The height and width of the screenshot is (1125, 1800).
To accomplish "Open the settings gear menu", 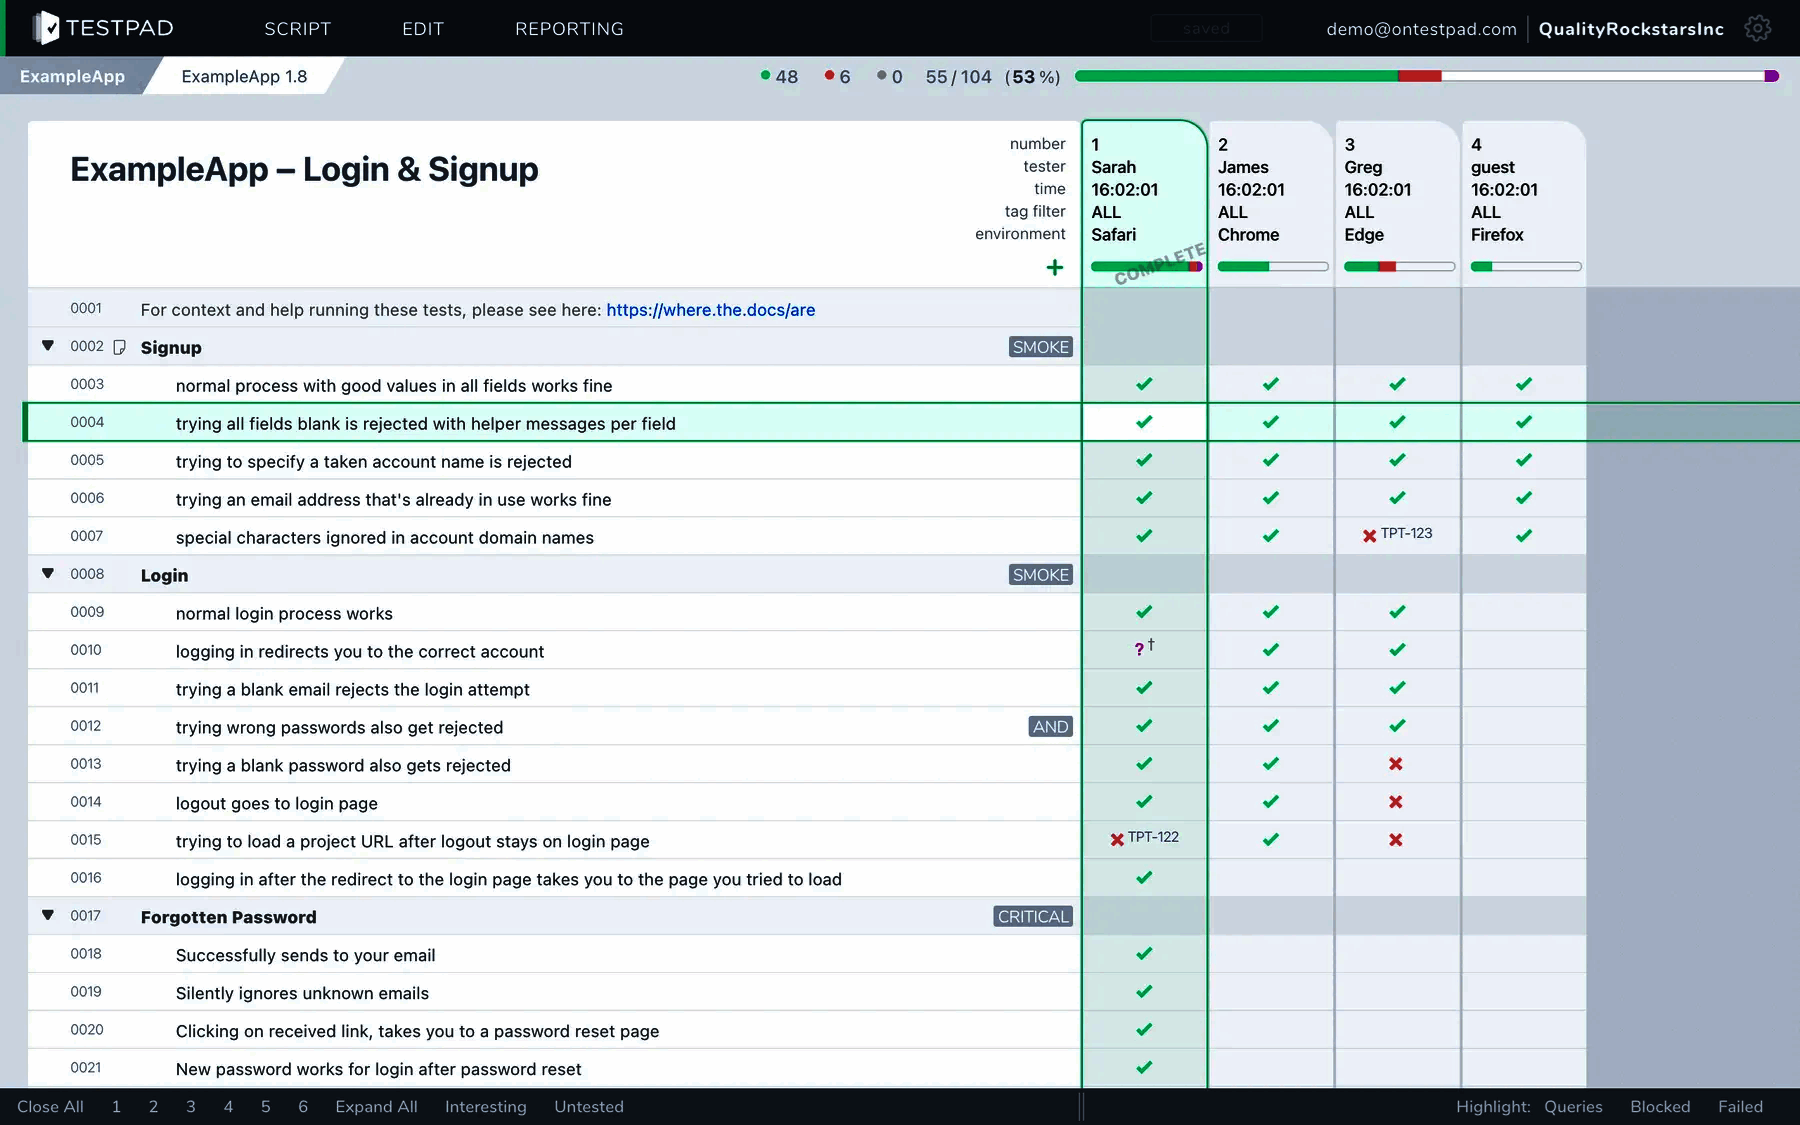I will pyautogui.click(x=1758, y=28).
